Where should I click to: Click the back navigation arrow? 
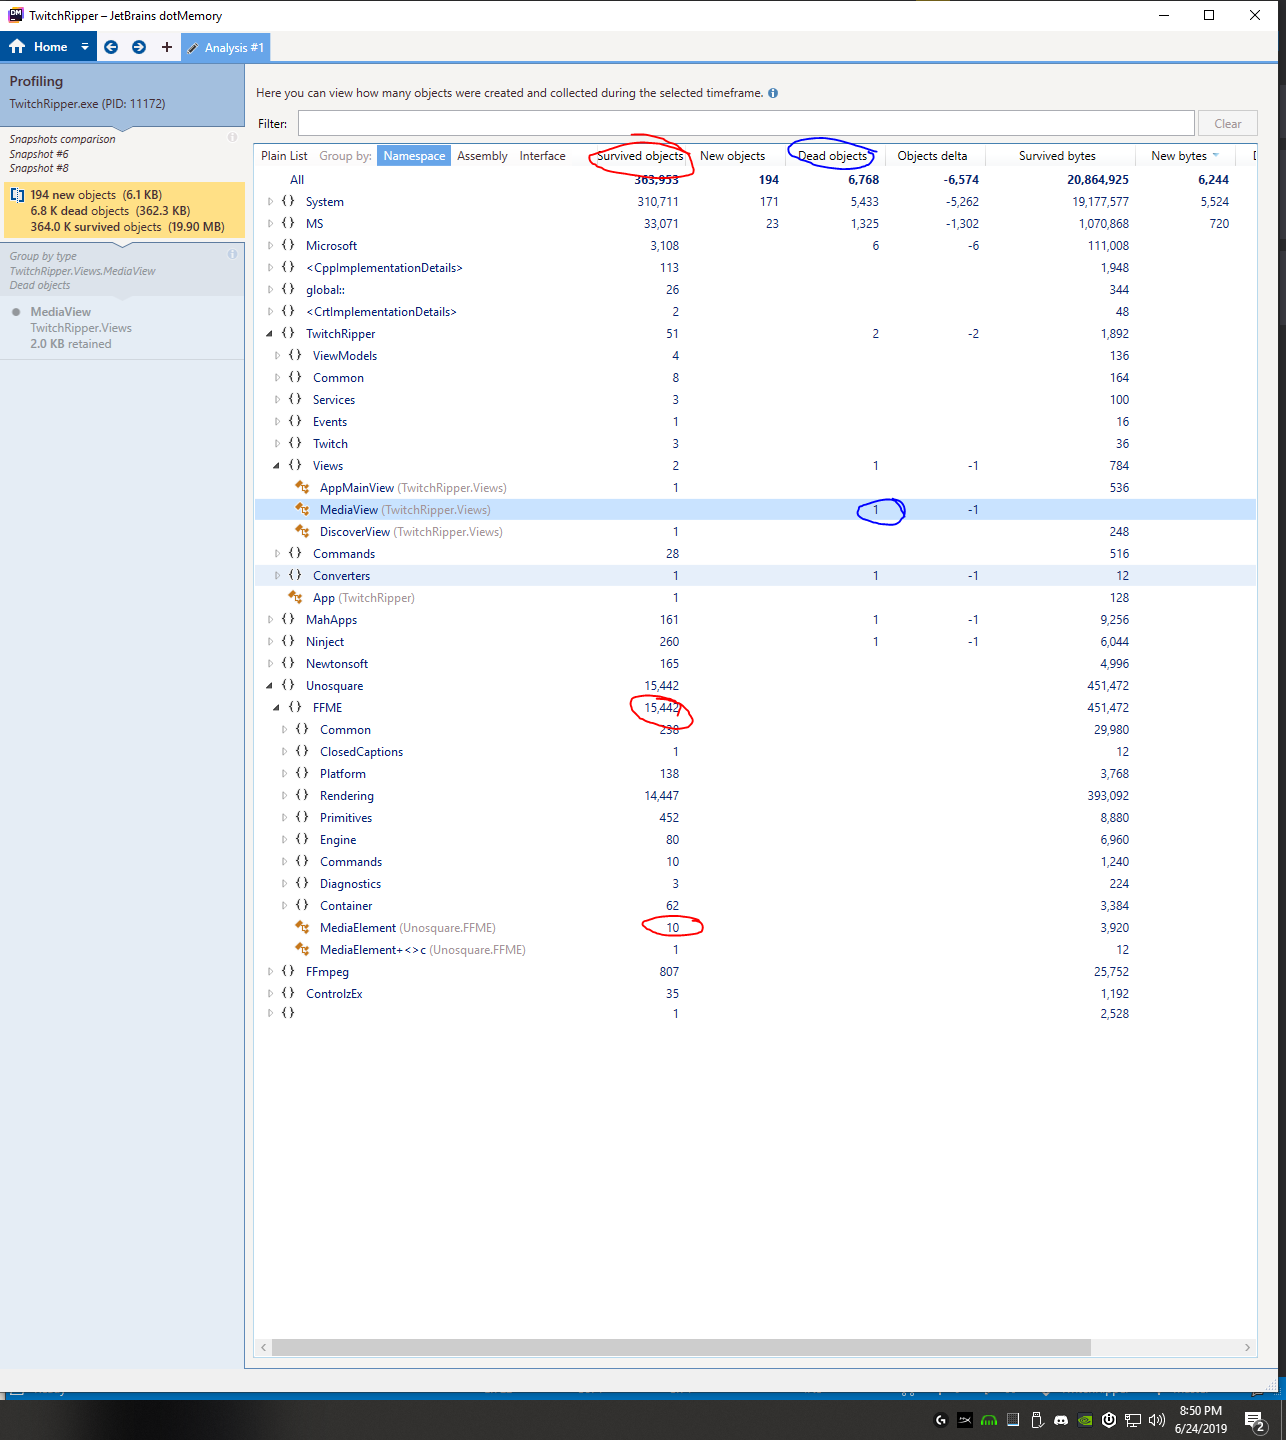(110, 47)
